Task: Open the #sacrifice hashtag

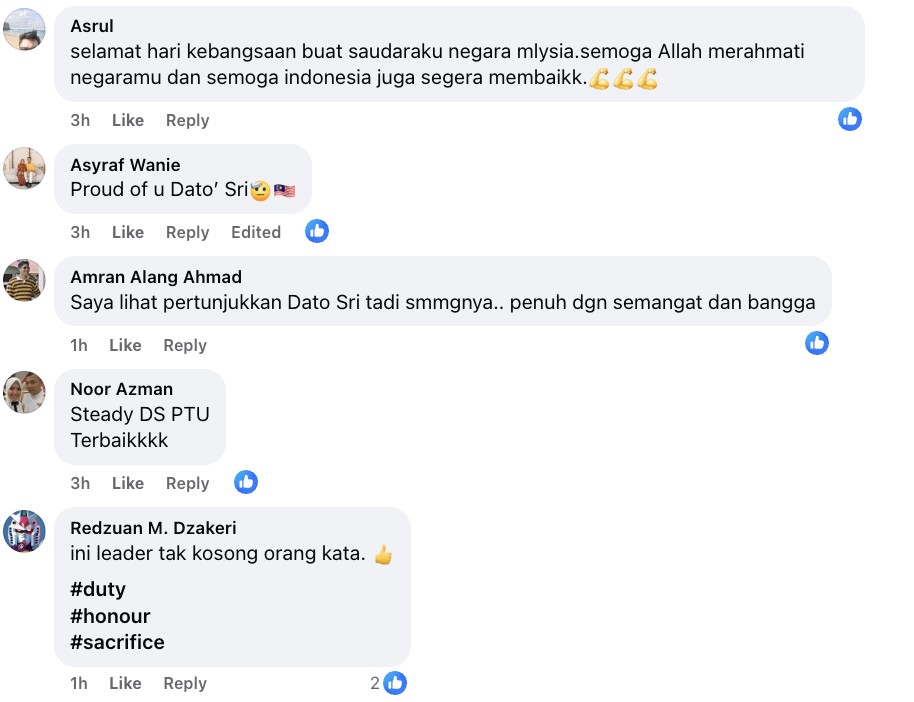Action: (117, 642)
